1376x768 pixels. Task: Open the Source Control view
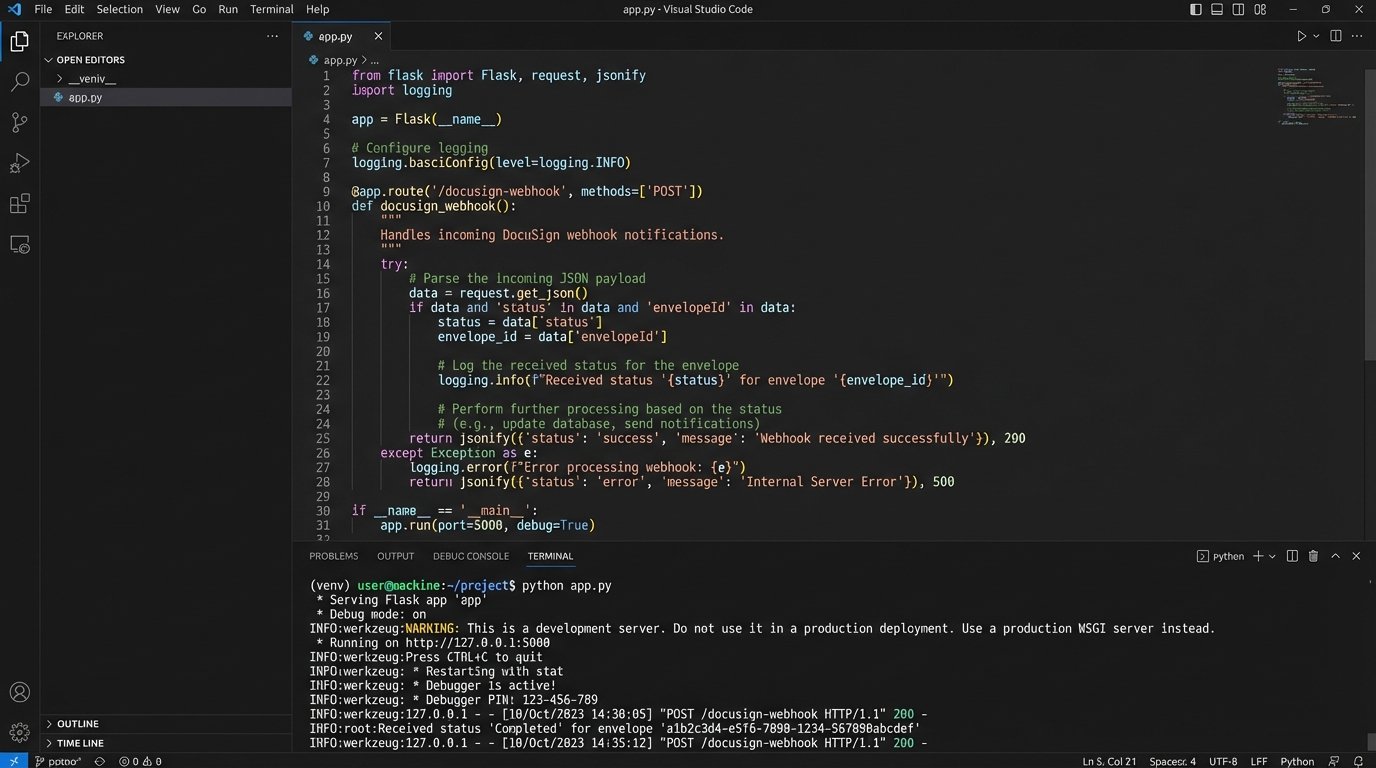(19, 123)
